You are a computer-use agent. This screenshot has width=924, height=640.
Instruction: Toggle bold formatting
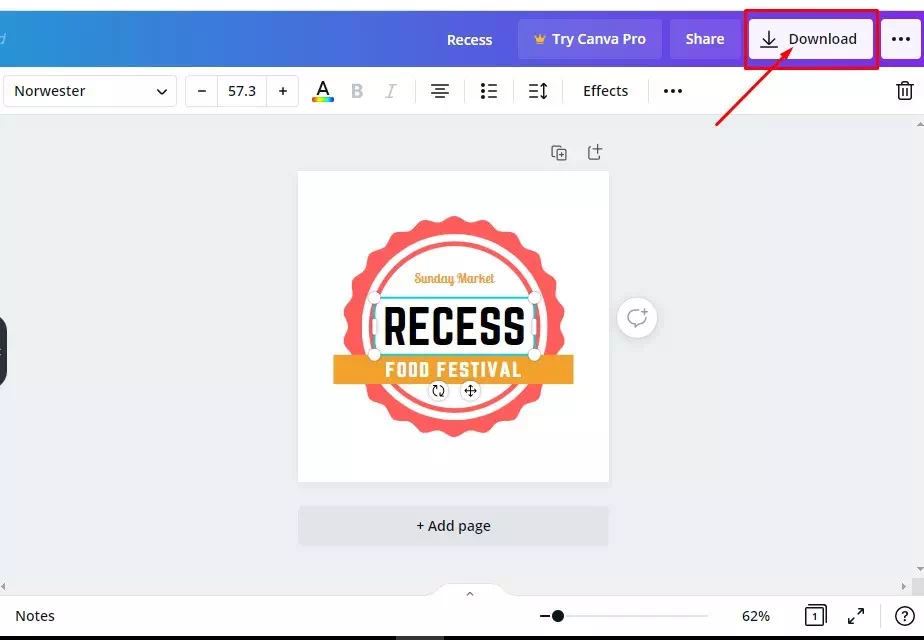[x=357, y=91]
